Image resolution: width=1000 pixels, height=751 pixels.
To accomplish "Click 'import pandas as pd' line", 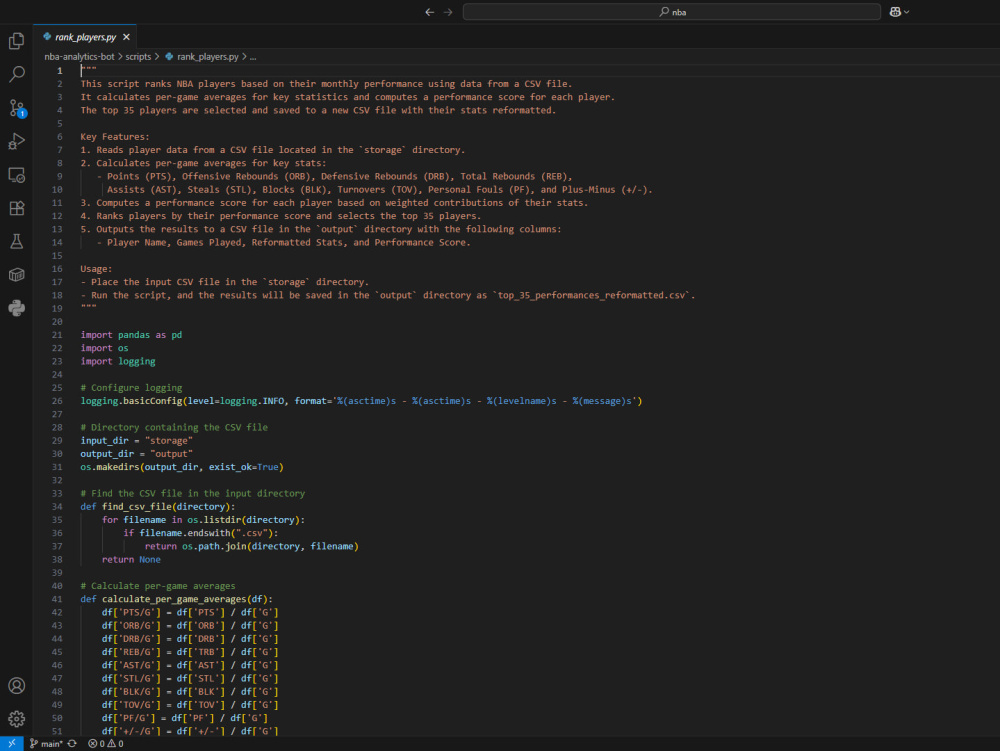I will 131,335.
